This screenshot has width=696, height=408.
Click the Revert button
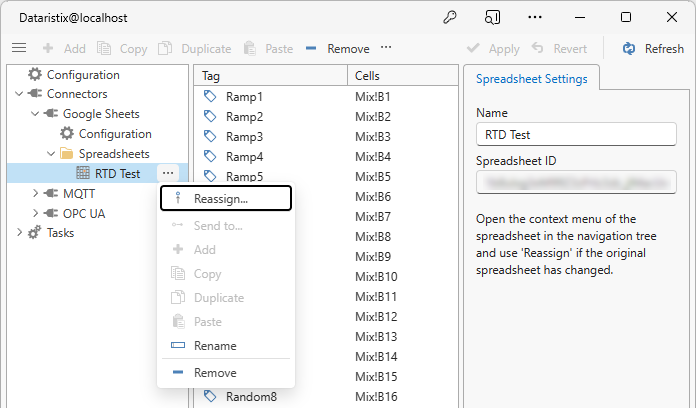click(x=560, y=48)
